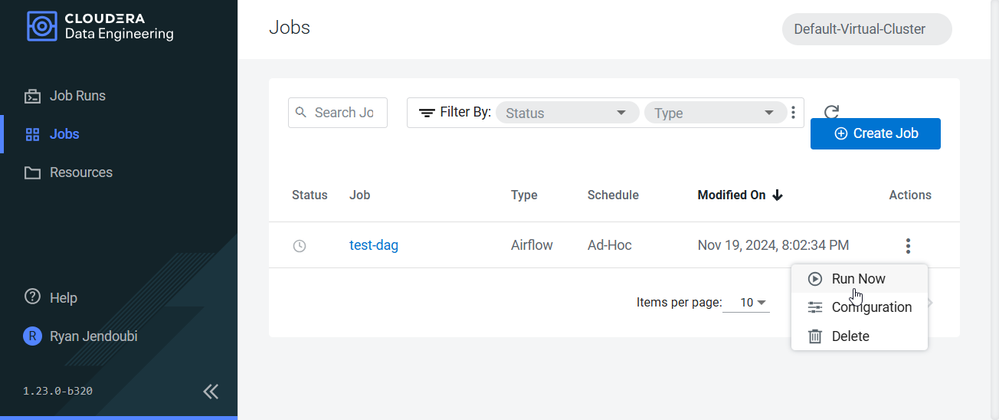Click the Create Job button
999x420 pixels.
click(x=875, y=134)
